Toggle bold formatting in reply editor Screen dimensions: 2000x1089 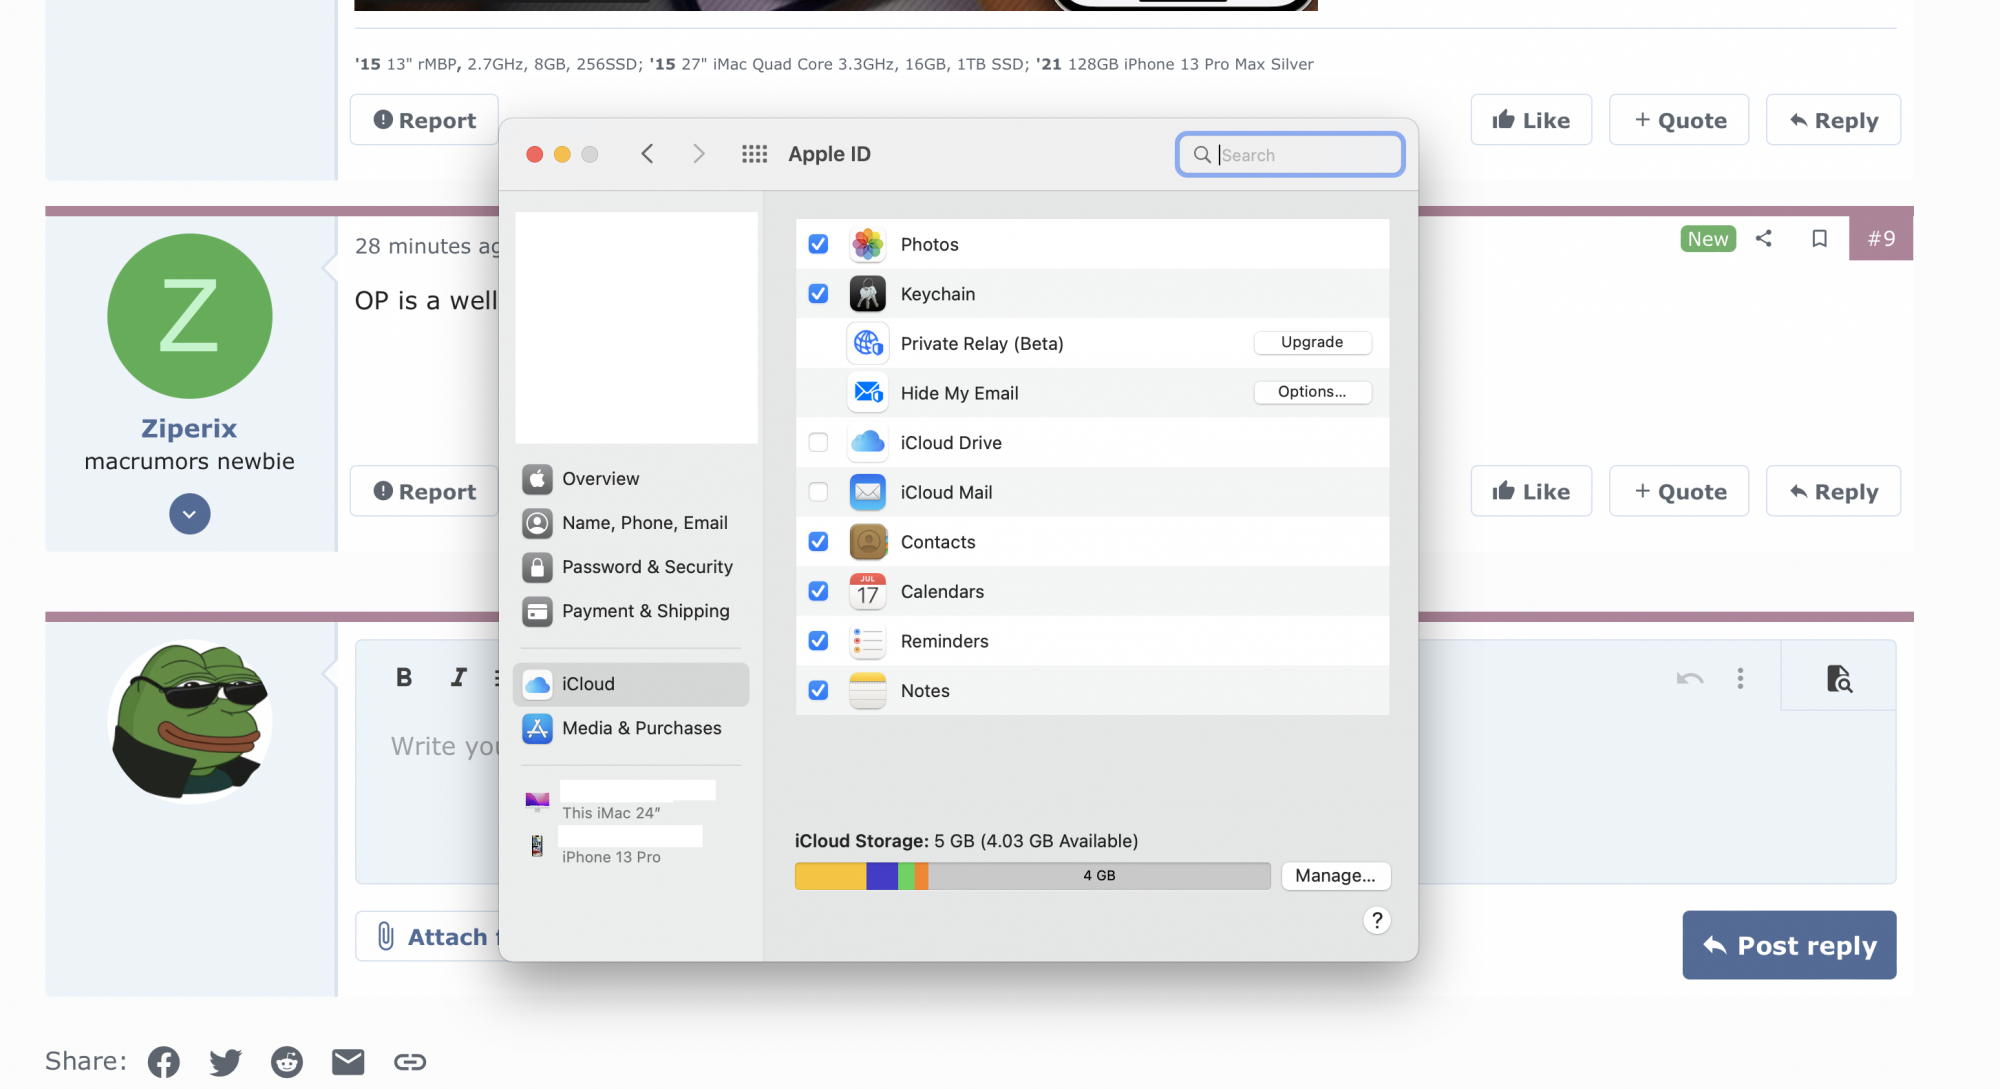tap(404, 677)
